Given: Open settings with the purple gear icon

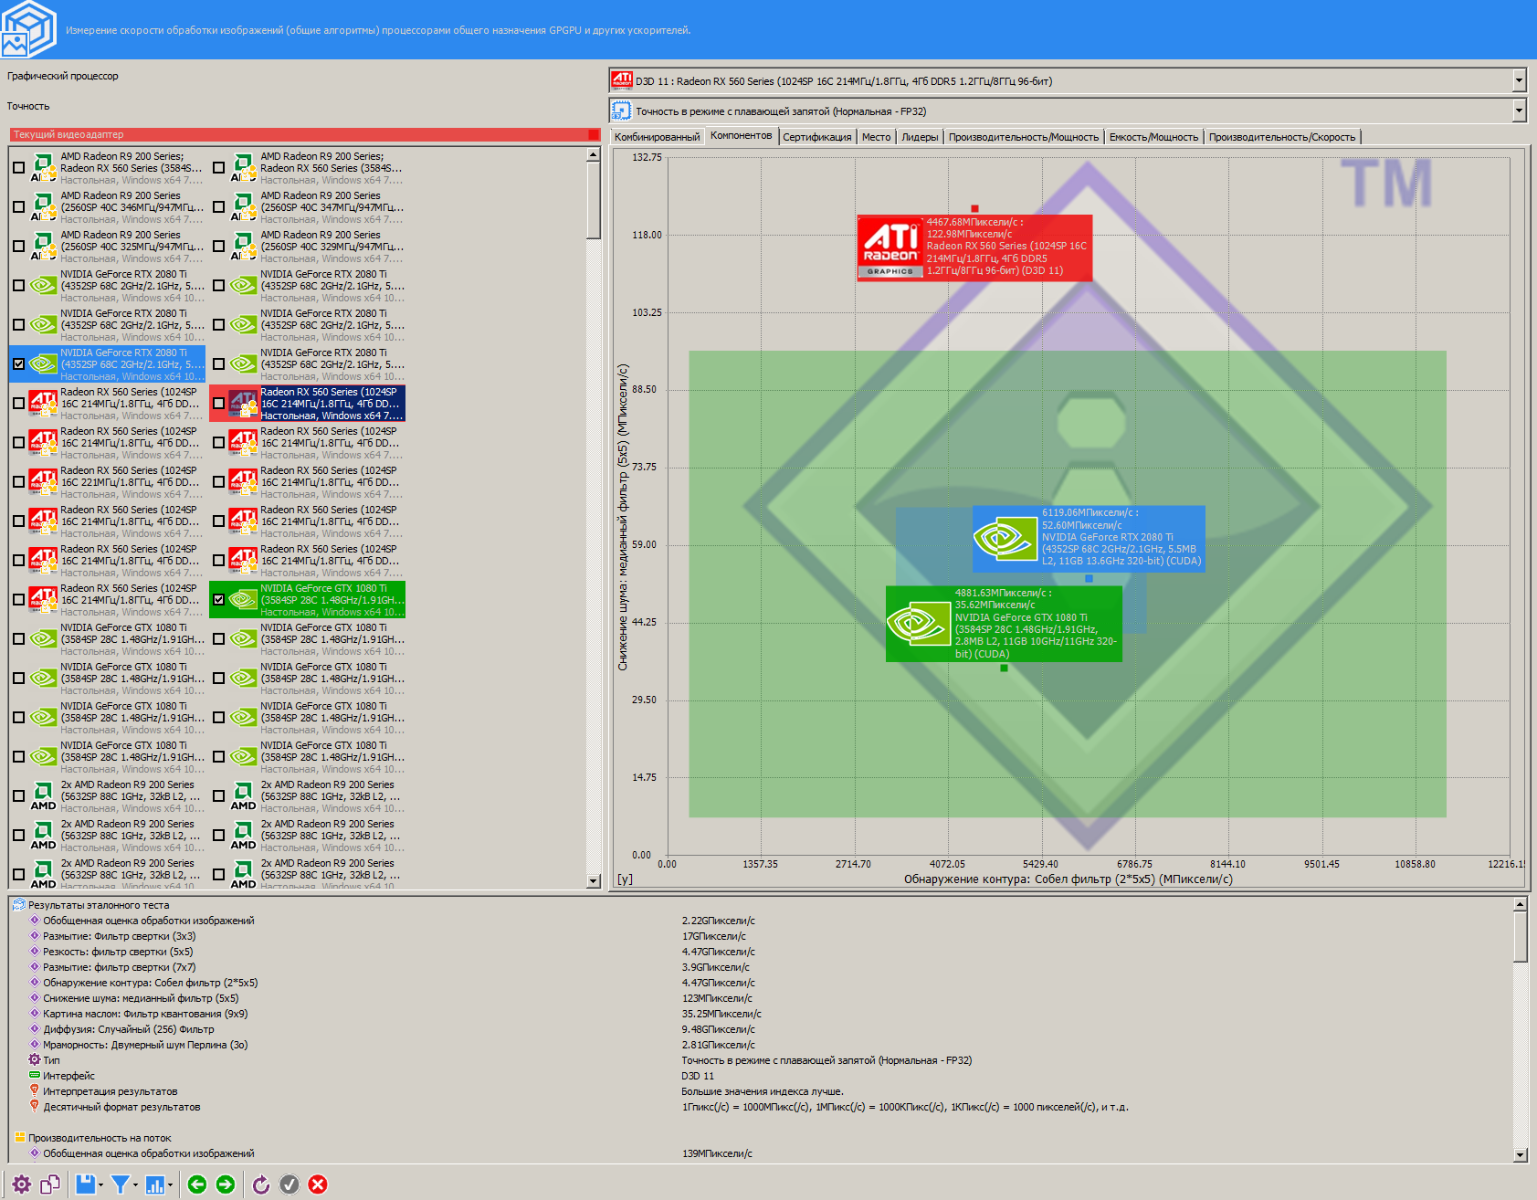Looking at the screenshot, I should (21, 1185).
